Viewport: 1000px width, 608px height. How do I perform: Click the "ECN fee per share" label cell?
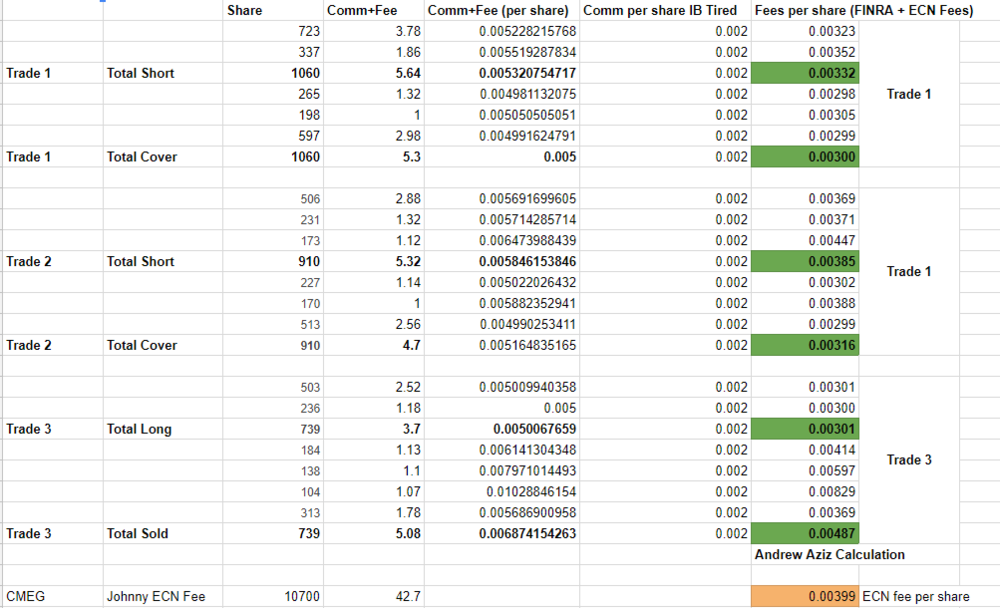915,597
